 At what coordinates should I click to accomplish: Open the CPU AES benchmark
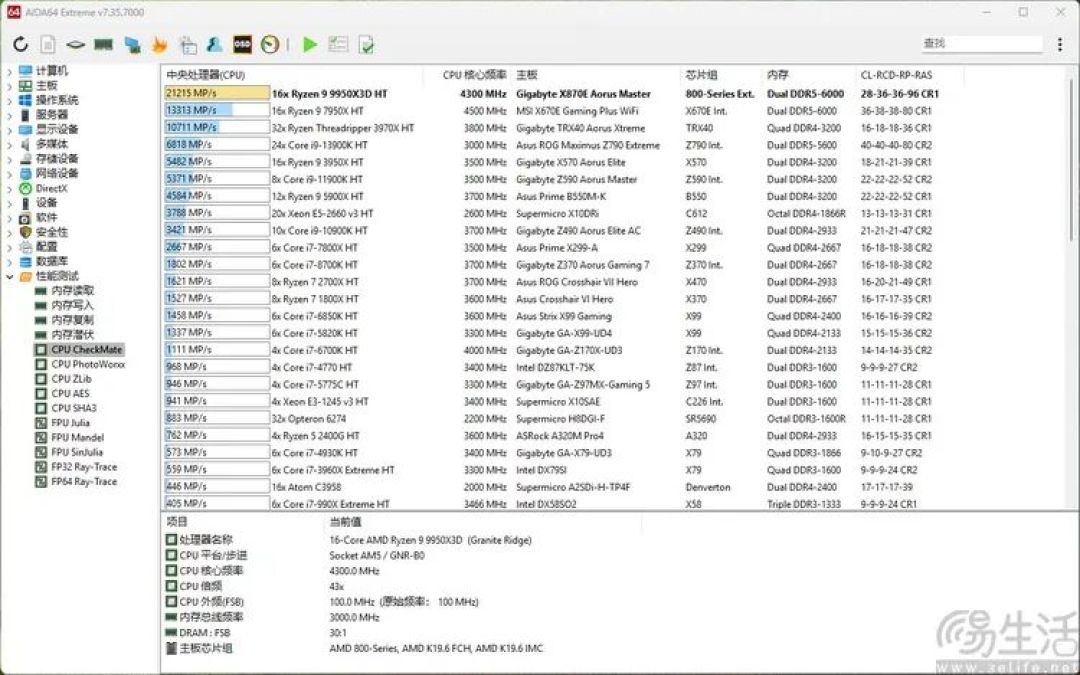click(x=70, y=393)
